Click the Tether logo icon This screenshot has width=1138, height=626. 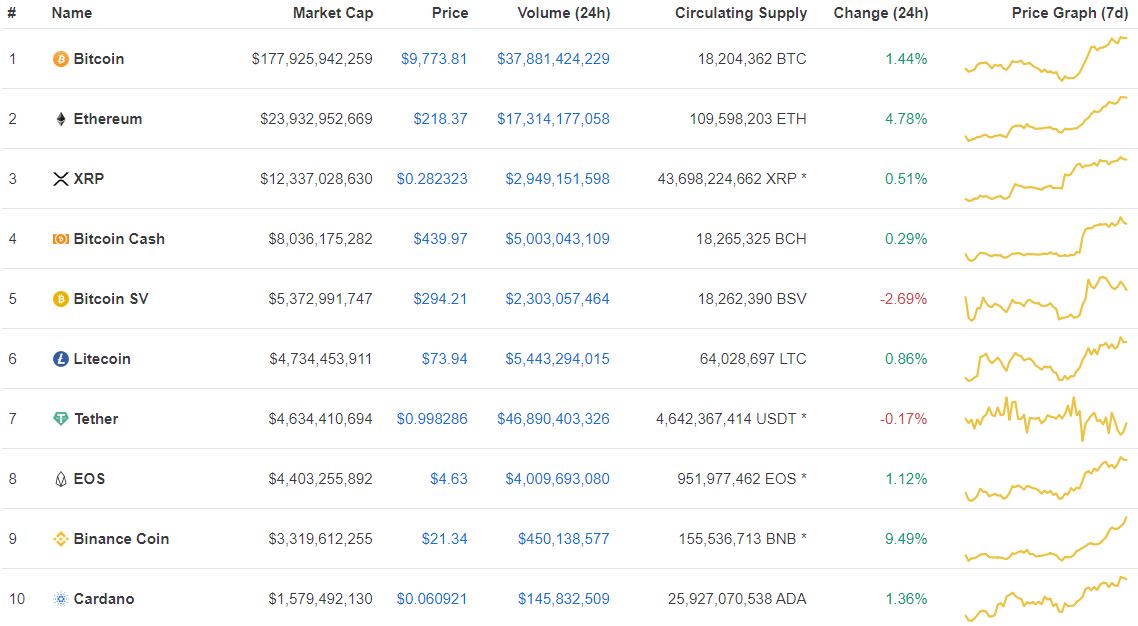click(x=61, y=419)
